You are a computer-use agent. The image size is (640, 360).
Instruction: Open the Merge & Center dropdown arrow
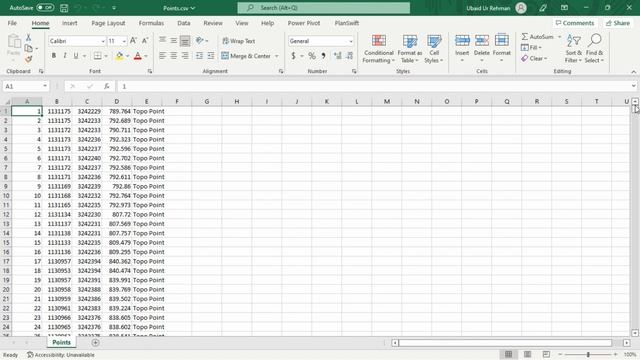pos(277,56)
